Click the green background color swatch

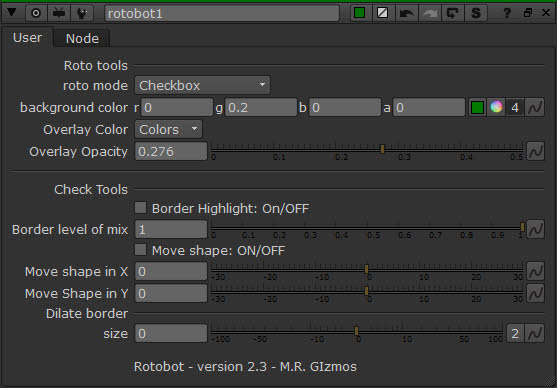(x=477, y=107)
